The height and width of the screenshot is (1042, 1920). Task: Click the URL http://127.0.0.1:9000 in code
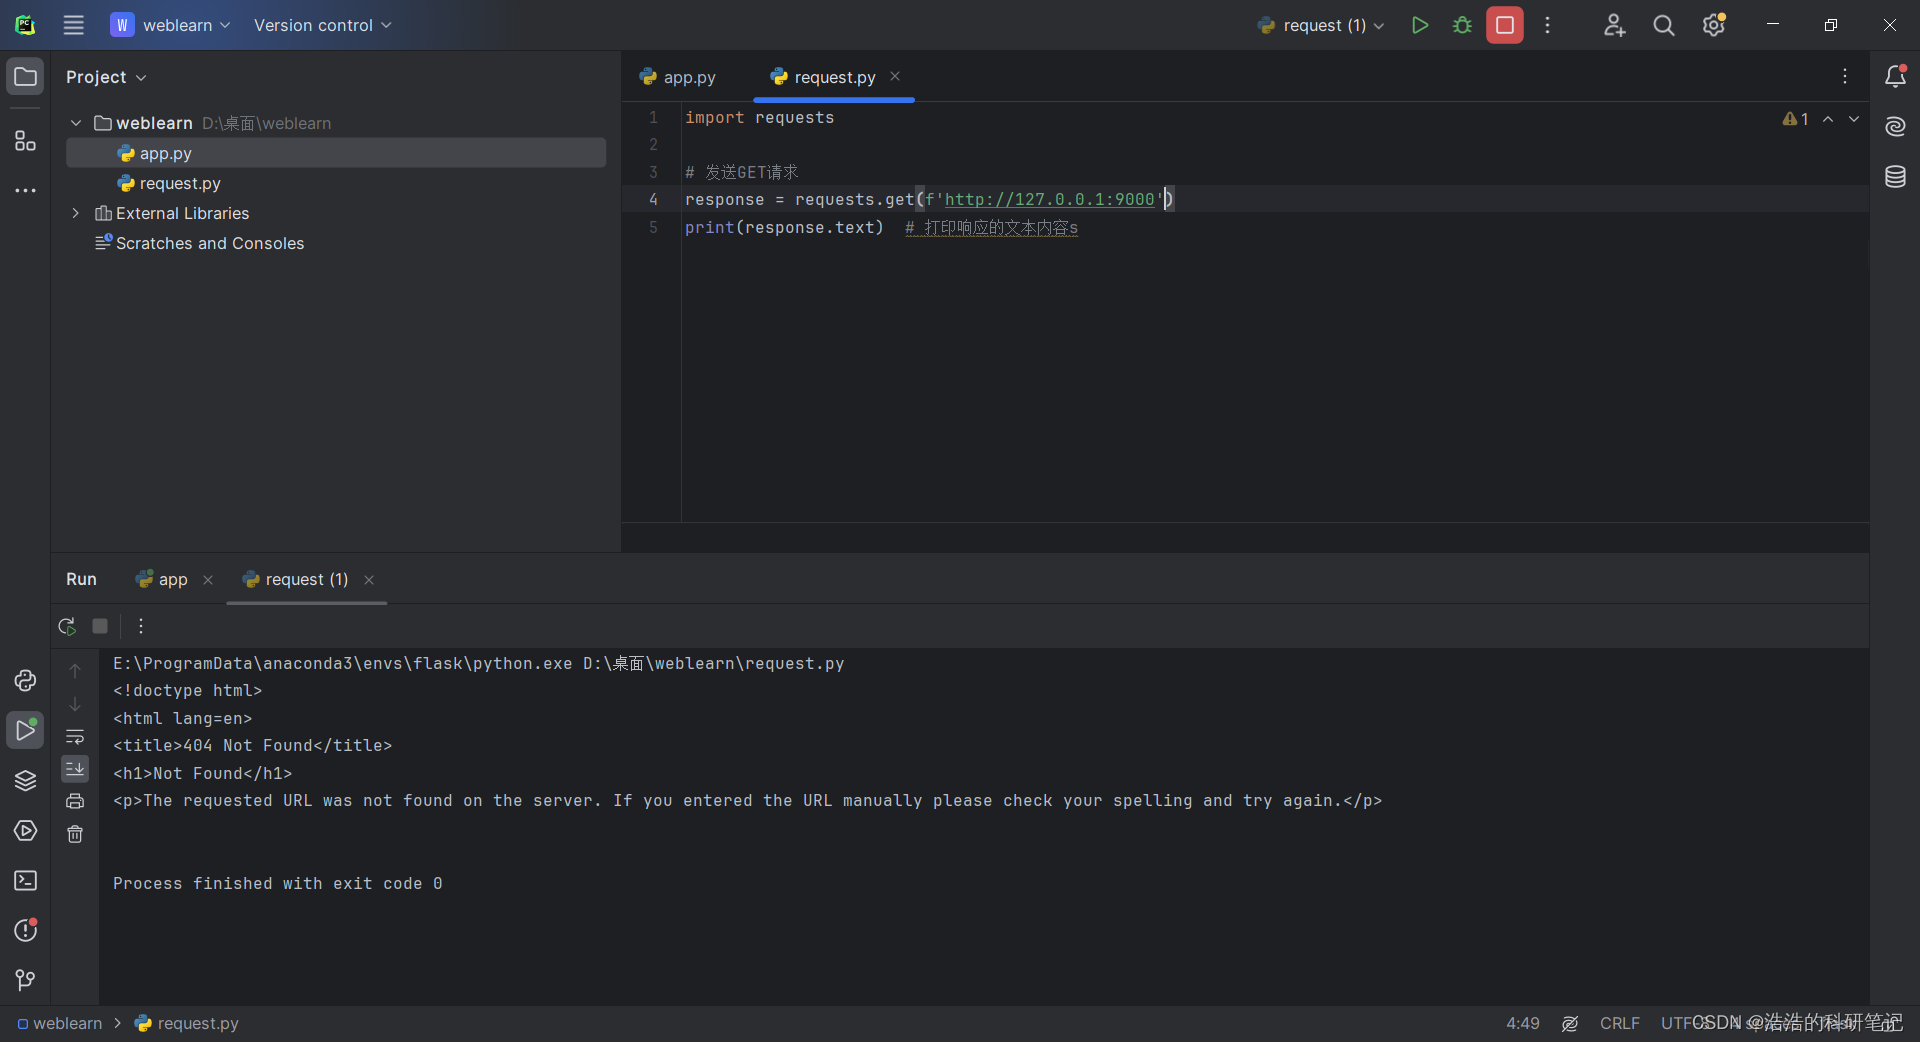[1050, 200]
